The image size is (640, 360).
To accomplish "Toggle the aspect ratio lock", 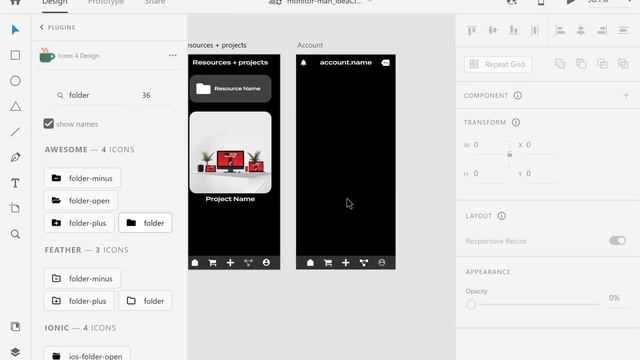I will coord(509,154).
